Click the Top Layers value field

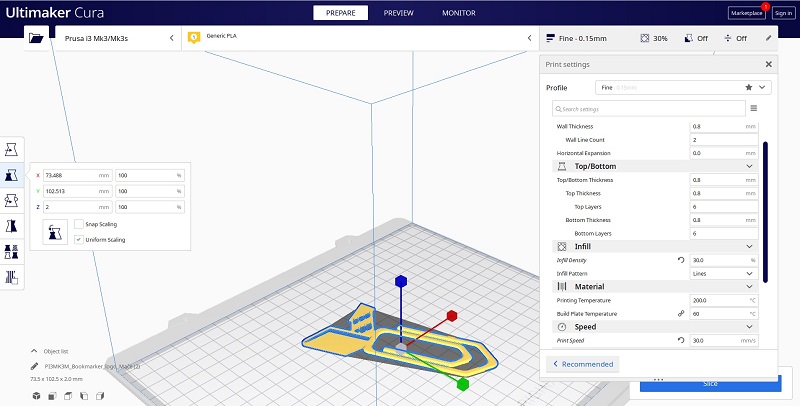[x=723, y=207]
